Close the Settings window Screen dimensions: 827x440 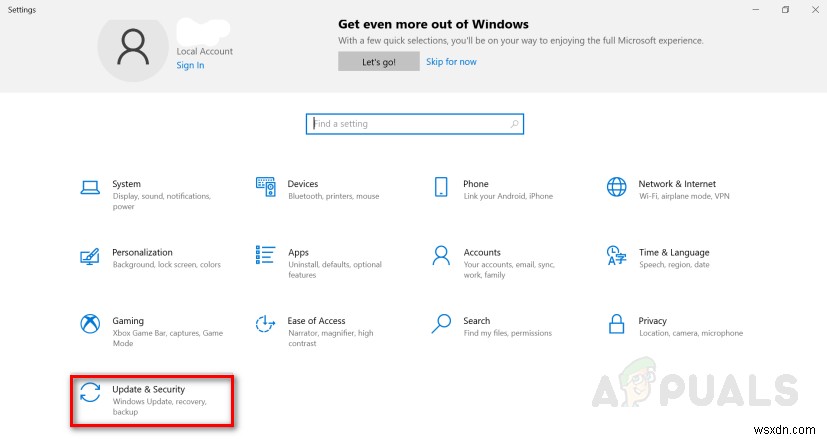(x=815, y=9)
